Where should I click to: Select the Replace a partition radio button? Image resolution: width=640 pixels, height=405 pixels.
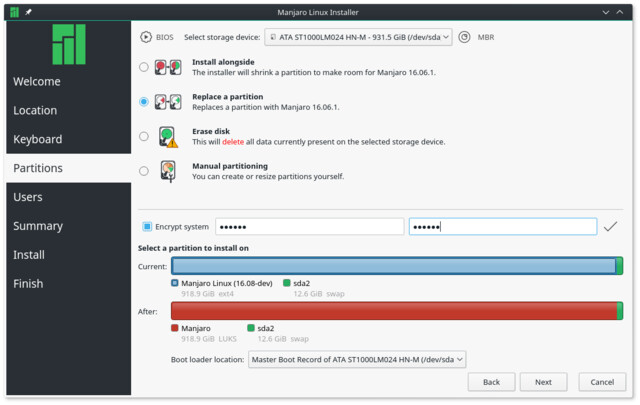(x=144, y=102)
